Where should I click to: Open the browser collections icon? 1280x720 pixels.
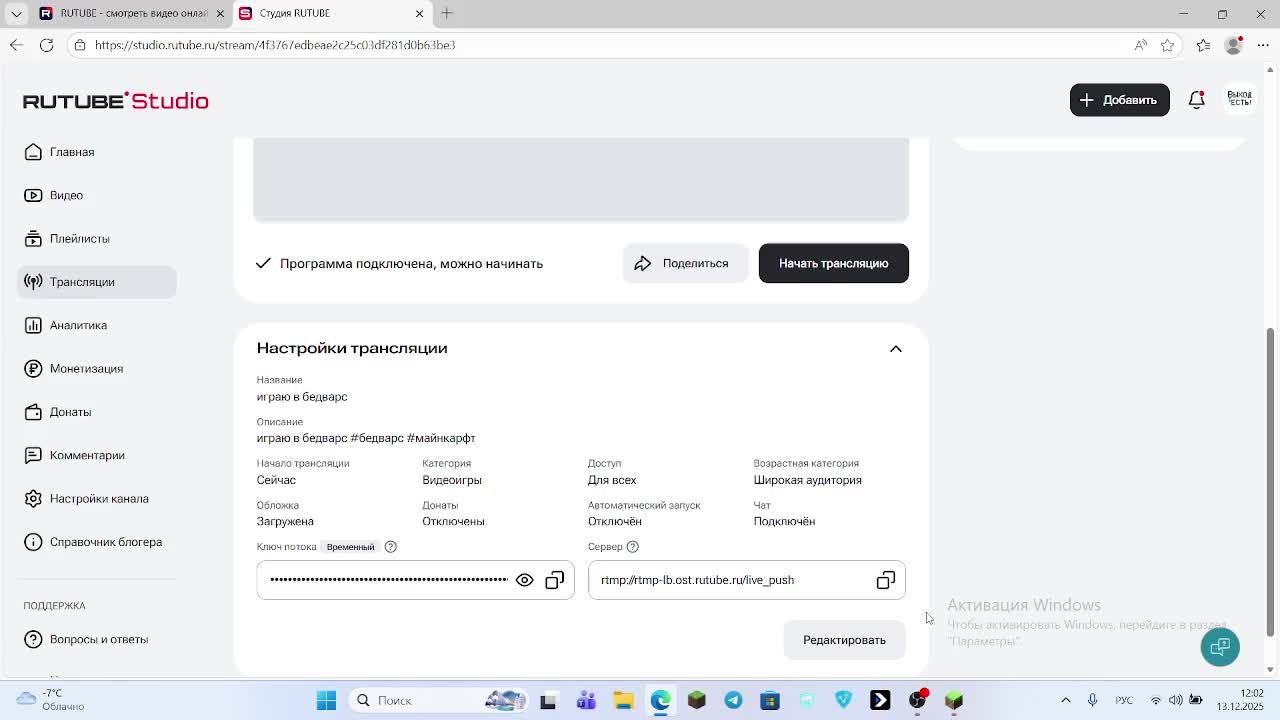pos(1204,45)
